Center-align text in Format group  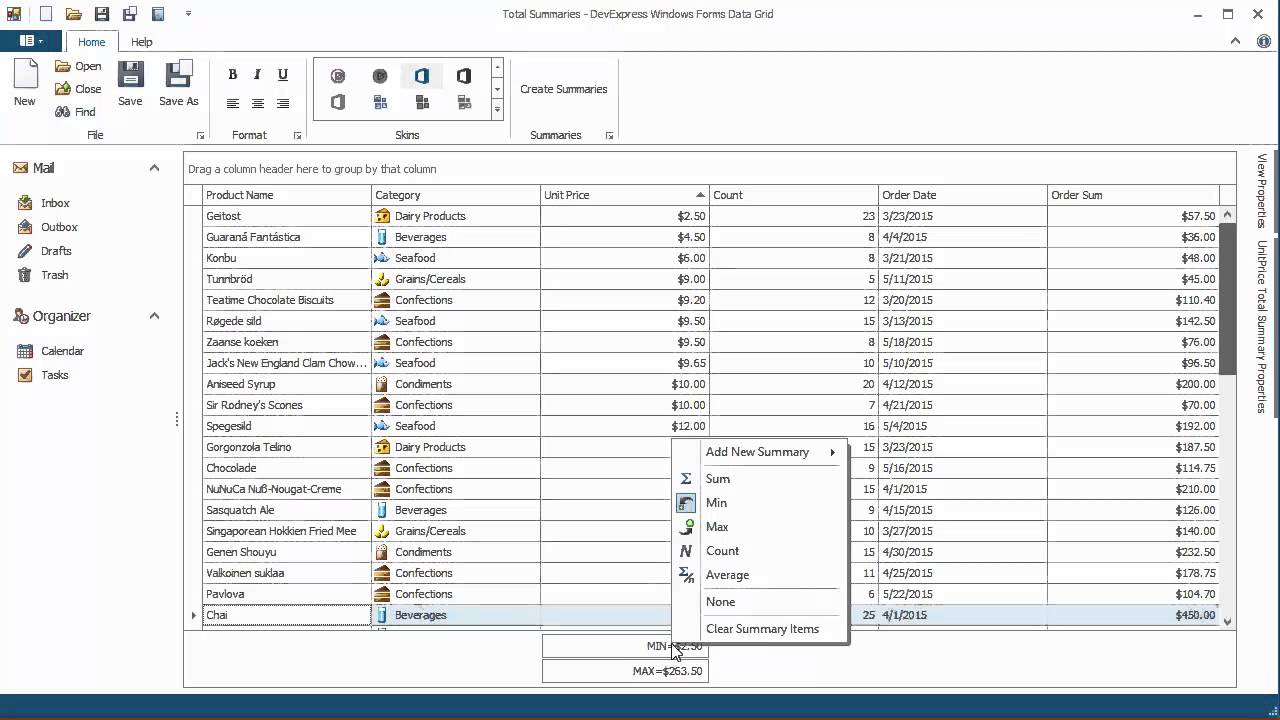(258, 103)
